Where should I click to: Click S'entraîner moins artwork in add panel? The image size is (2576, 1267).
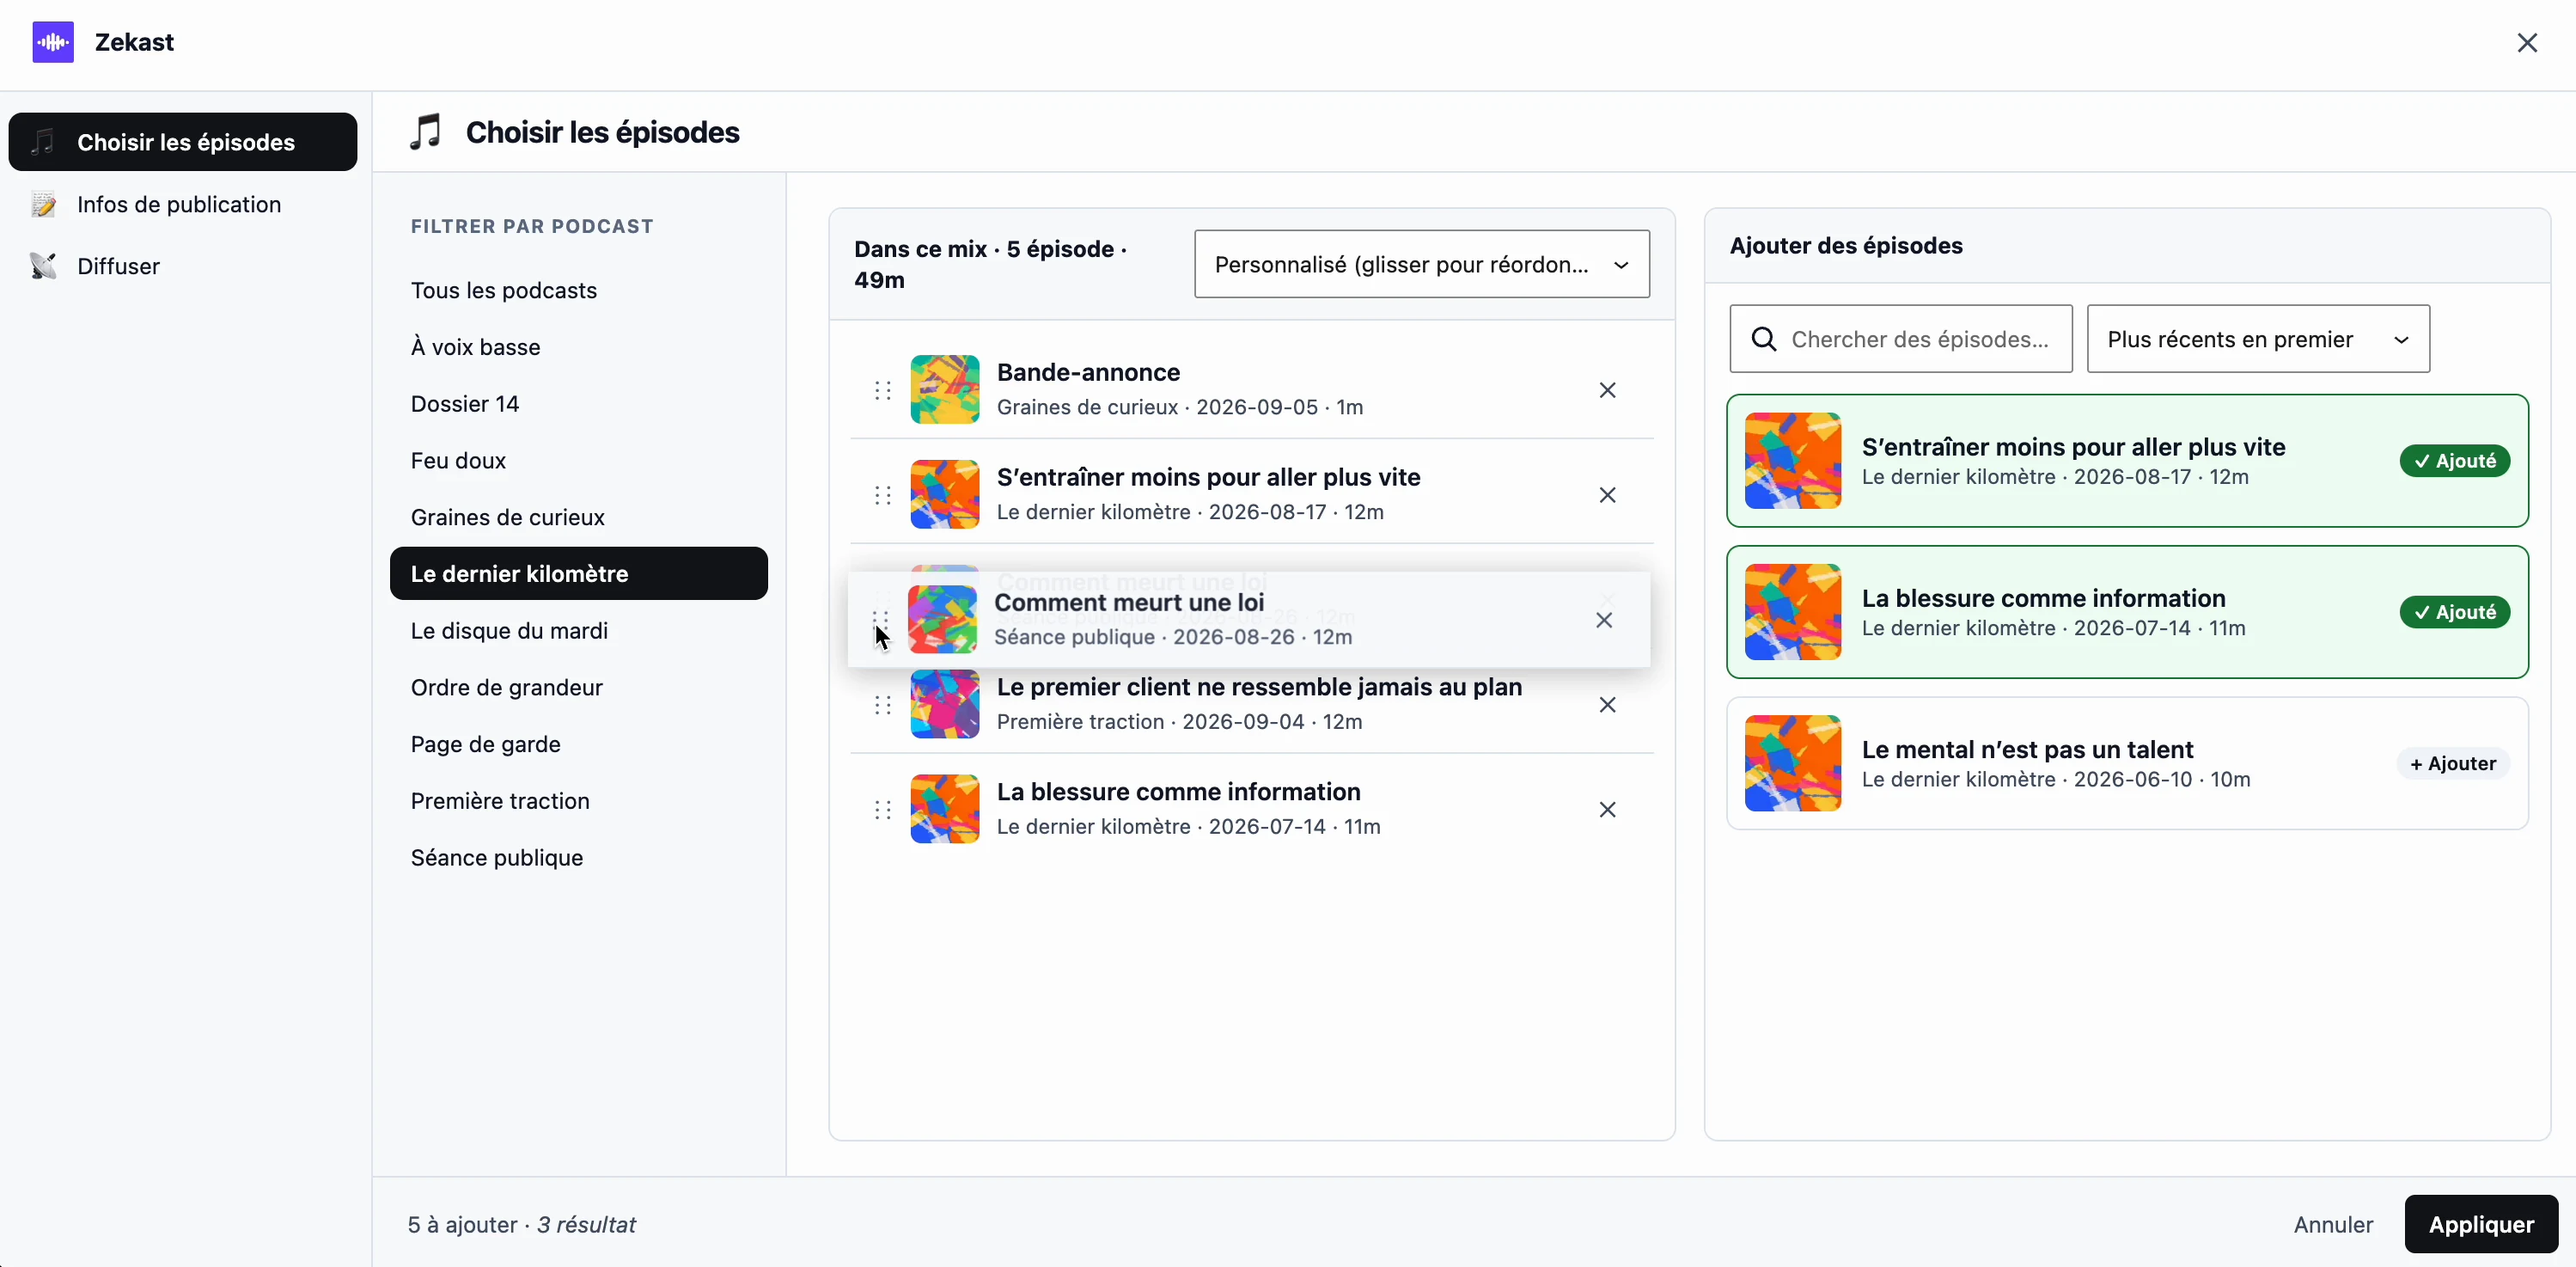coord(1793,461)
